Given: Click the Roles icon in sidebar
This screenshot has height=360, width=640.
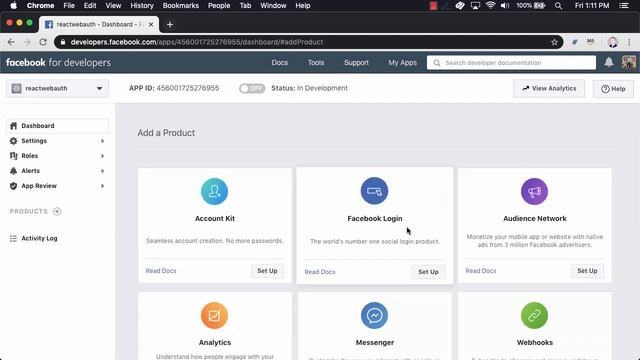Looking at the screenshot, I should (13, 156).
